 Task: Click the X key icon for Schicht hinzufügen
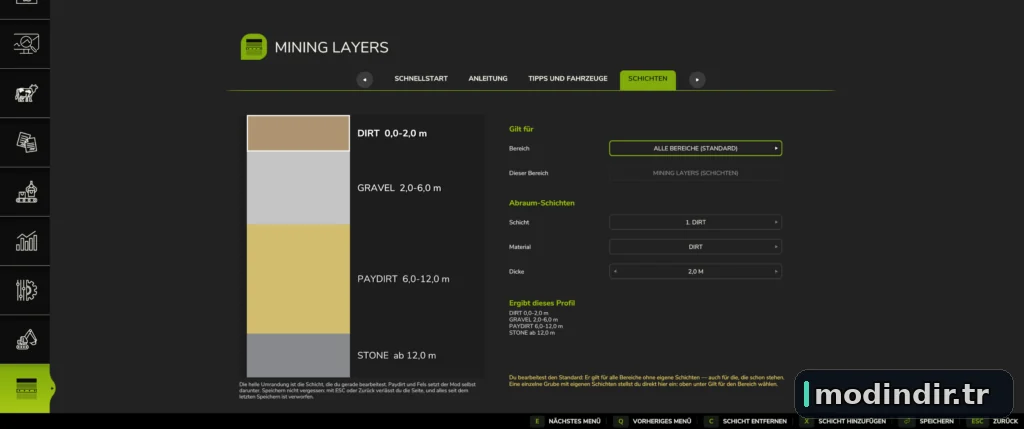coord(807,422)
